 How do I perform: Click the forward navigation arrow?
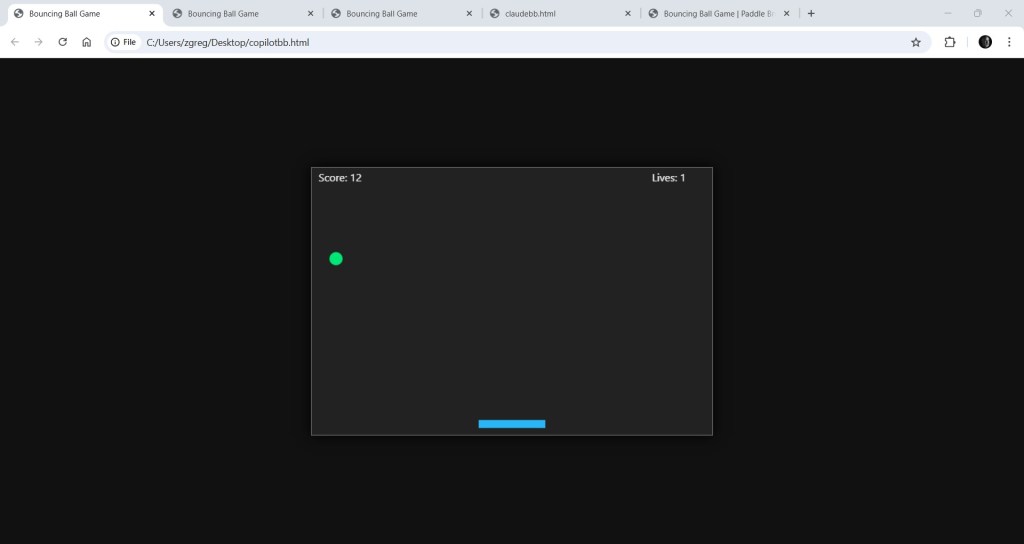point(39,42)
